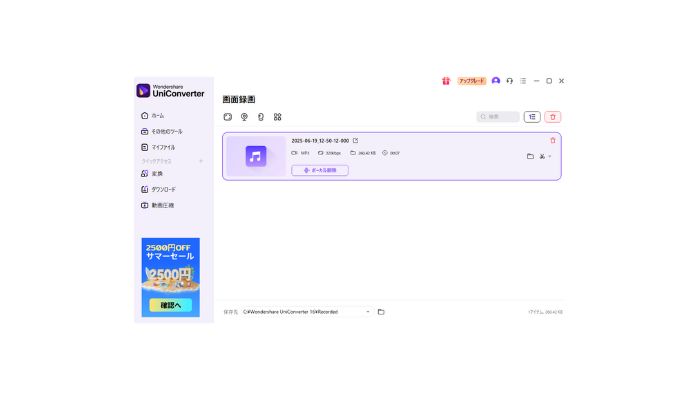The image size is (700, 400).
Task: Open application recorder grid icon
Action: pos(278,117)
